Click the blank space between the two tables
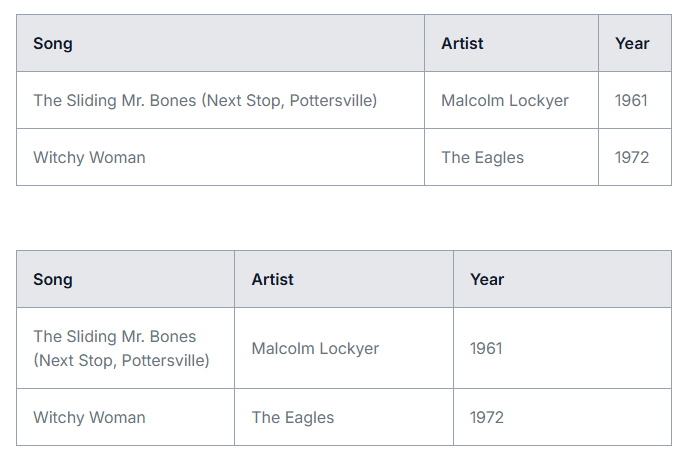Viewport: 691px width, 458px height. click(x=344, y=218)
